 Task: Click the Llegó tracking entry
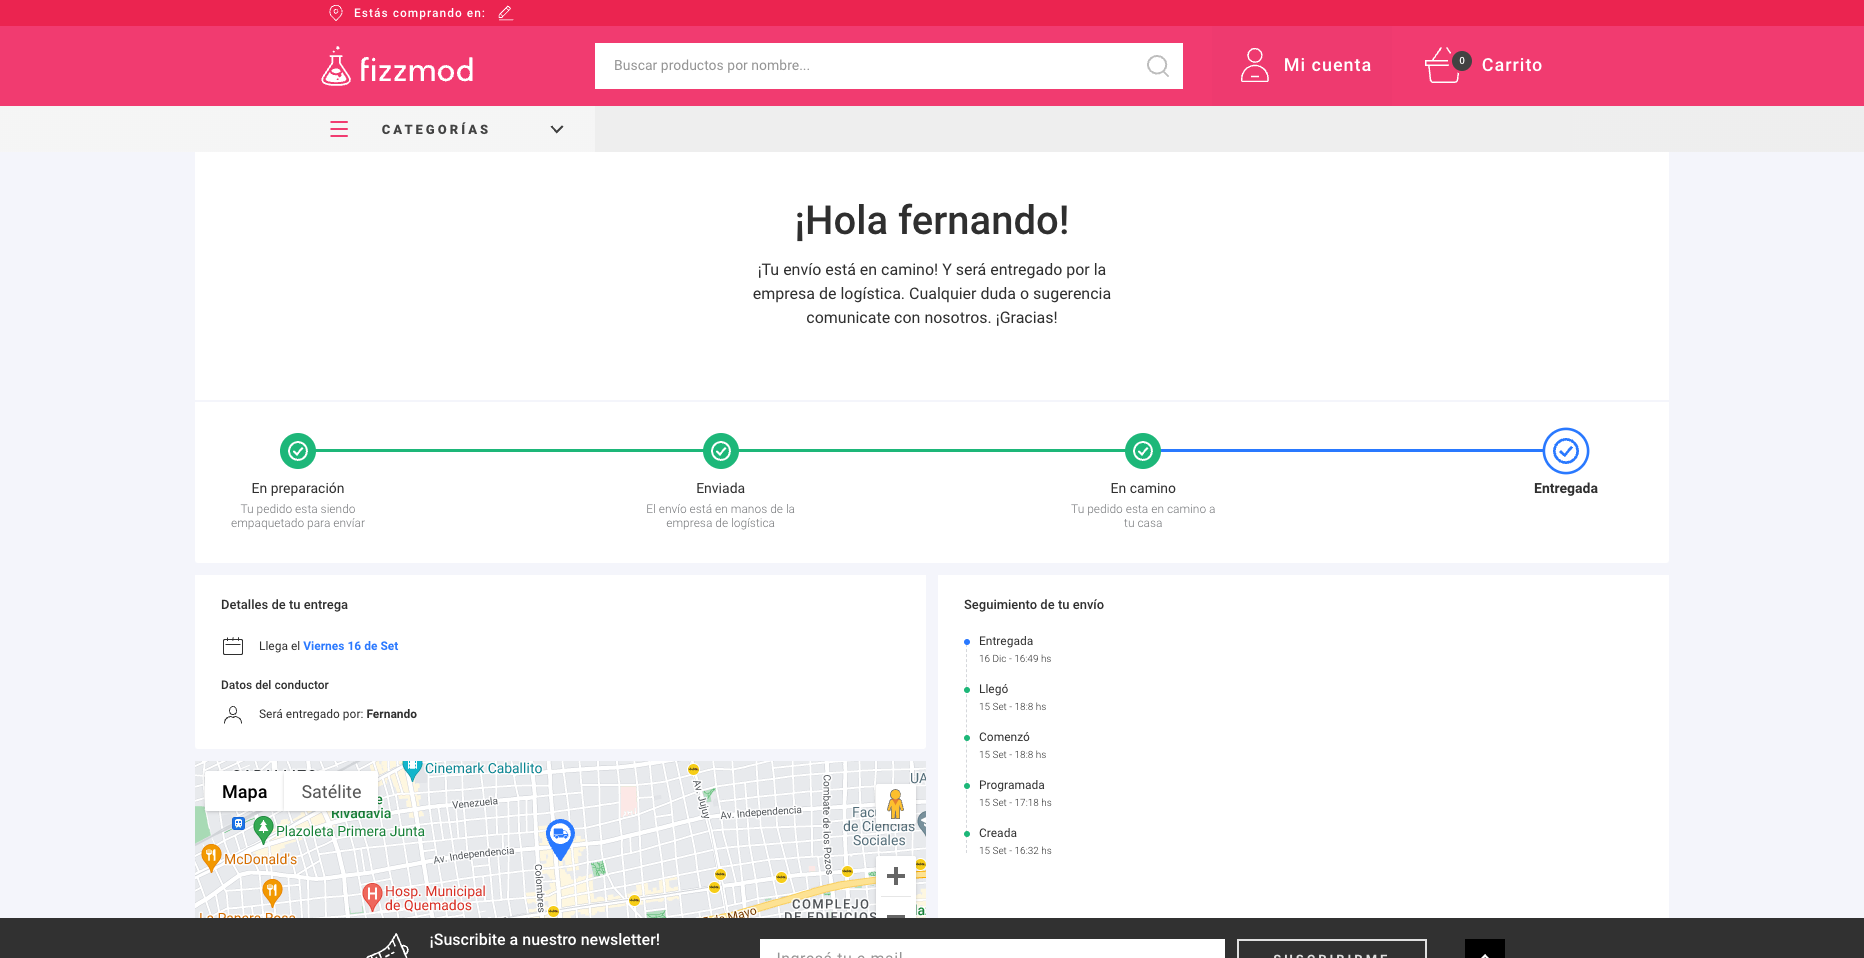click(993, 689)
